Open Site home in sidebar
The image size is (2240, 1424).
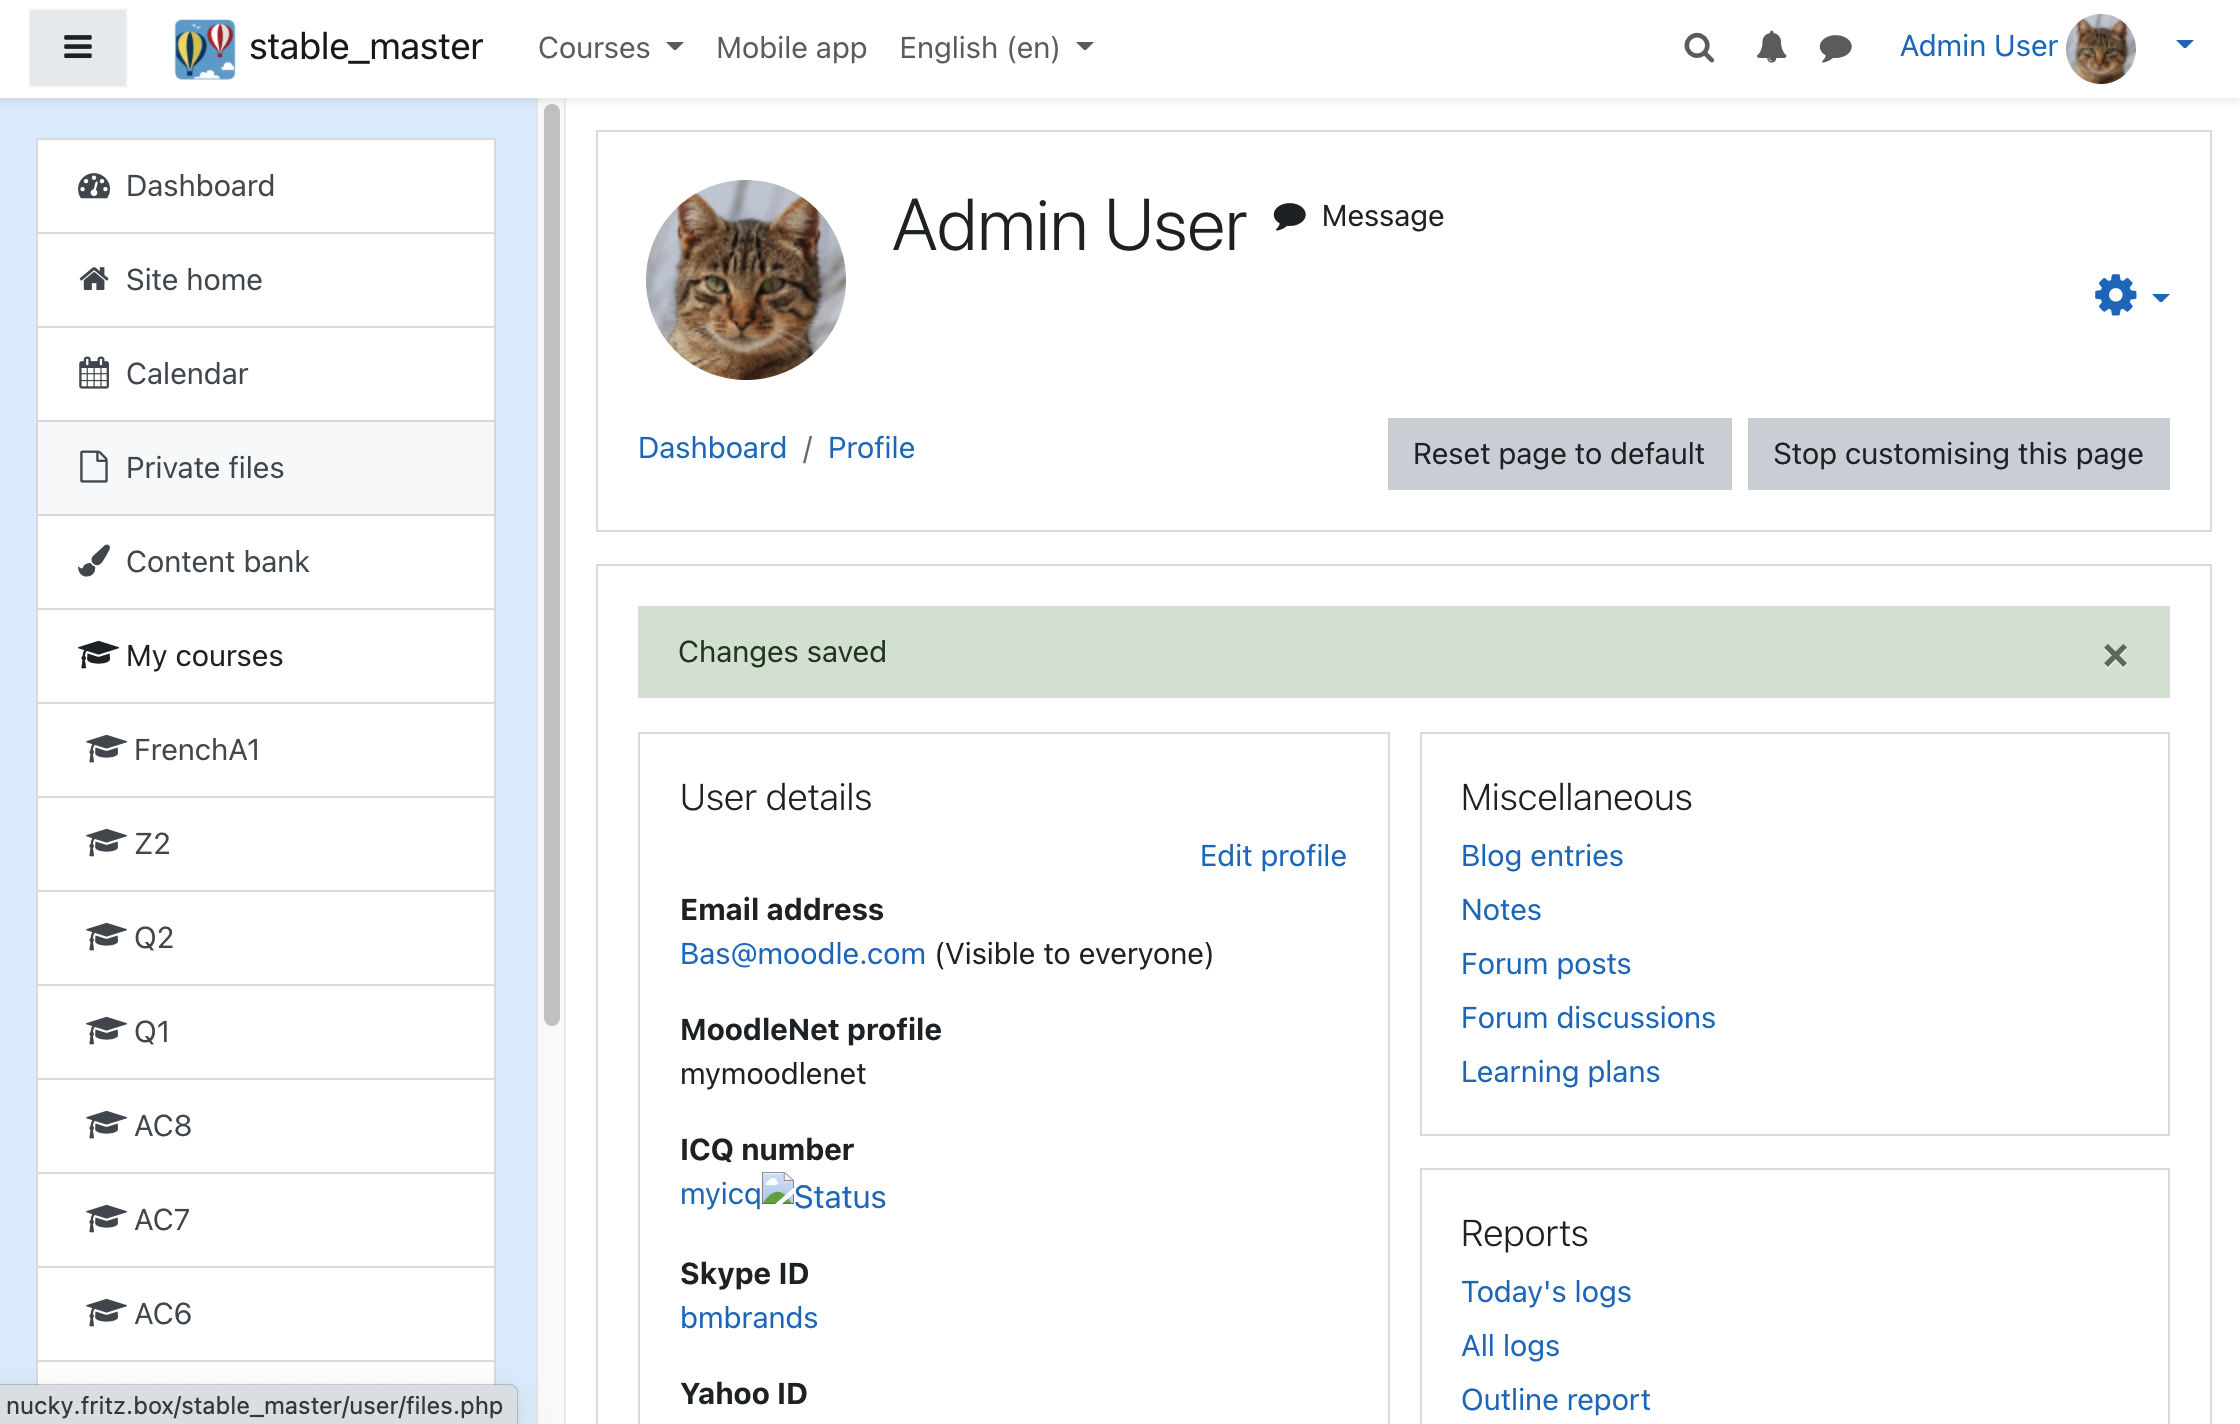(266, 280)
